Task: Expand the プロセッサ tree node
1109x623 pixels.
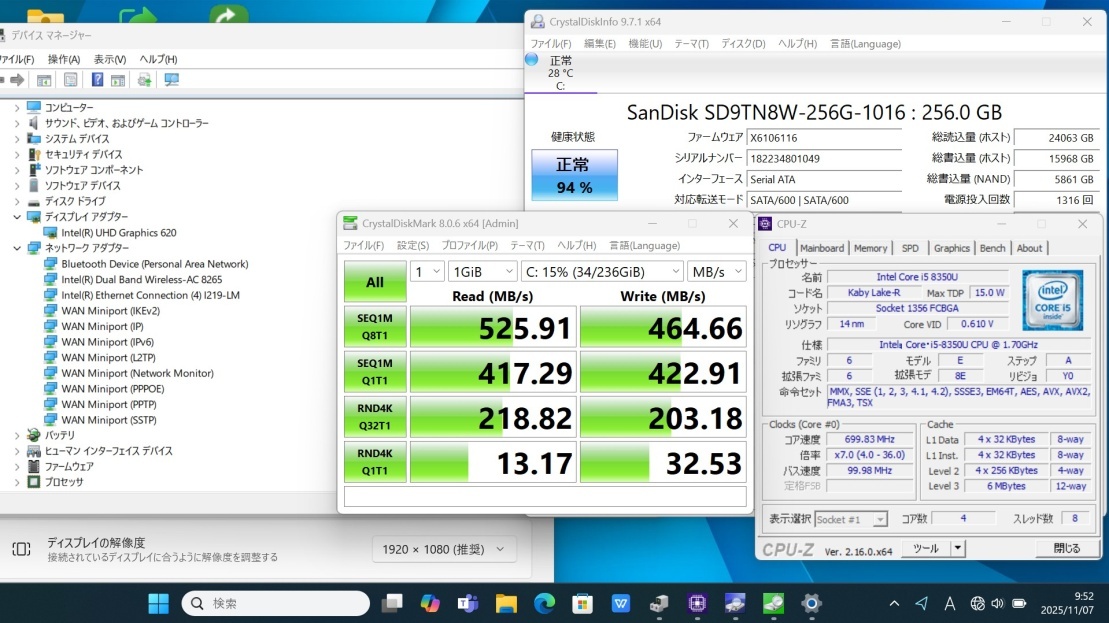Action: 17,482
